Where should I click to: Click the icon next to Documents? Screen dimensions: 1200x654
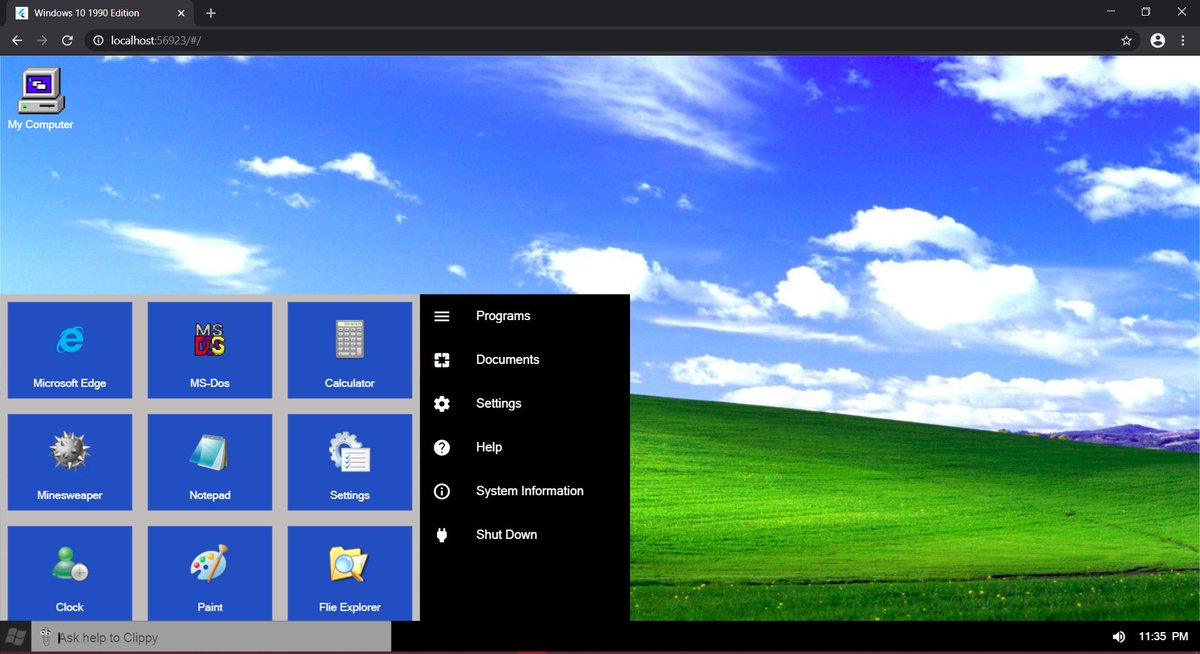coord(442,360)
